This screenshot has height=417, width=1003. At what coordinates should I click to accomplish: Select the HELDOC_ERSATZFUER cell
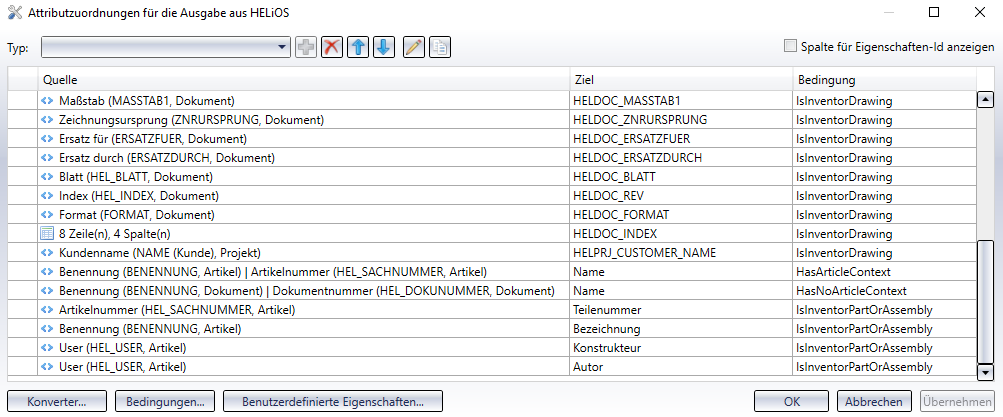coord(681,139)
